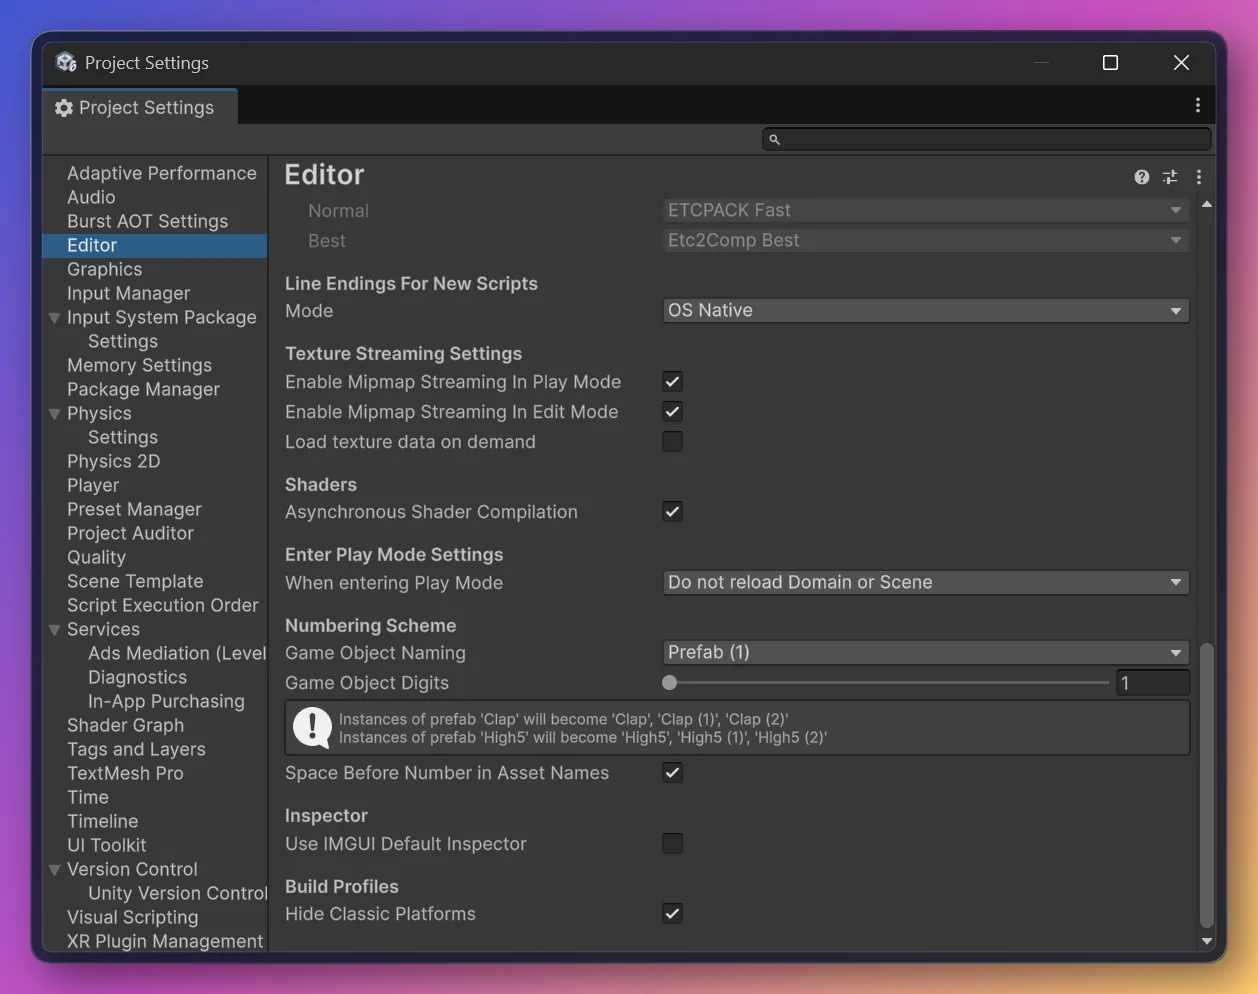Open TextMesh Pro settings
The image size is (1258, 994).
click(x=126, y=773)
